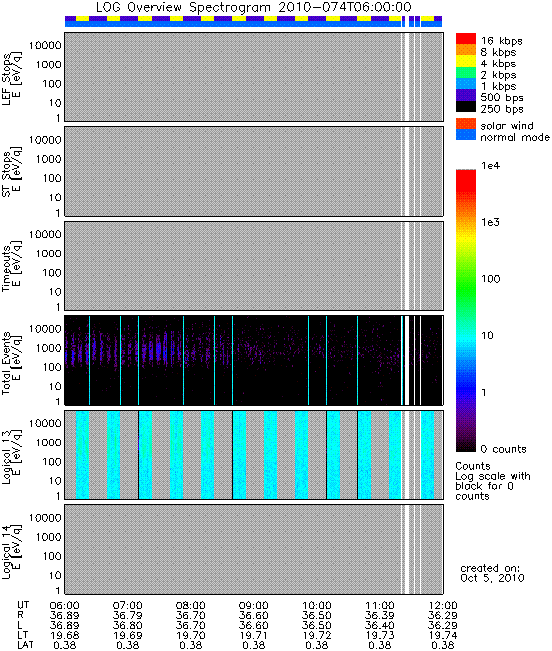
Task: Click the R value 36.39
Action: tap(380, 615)
